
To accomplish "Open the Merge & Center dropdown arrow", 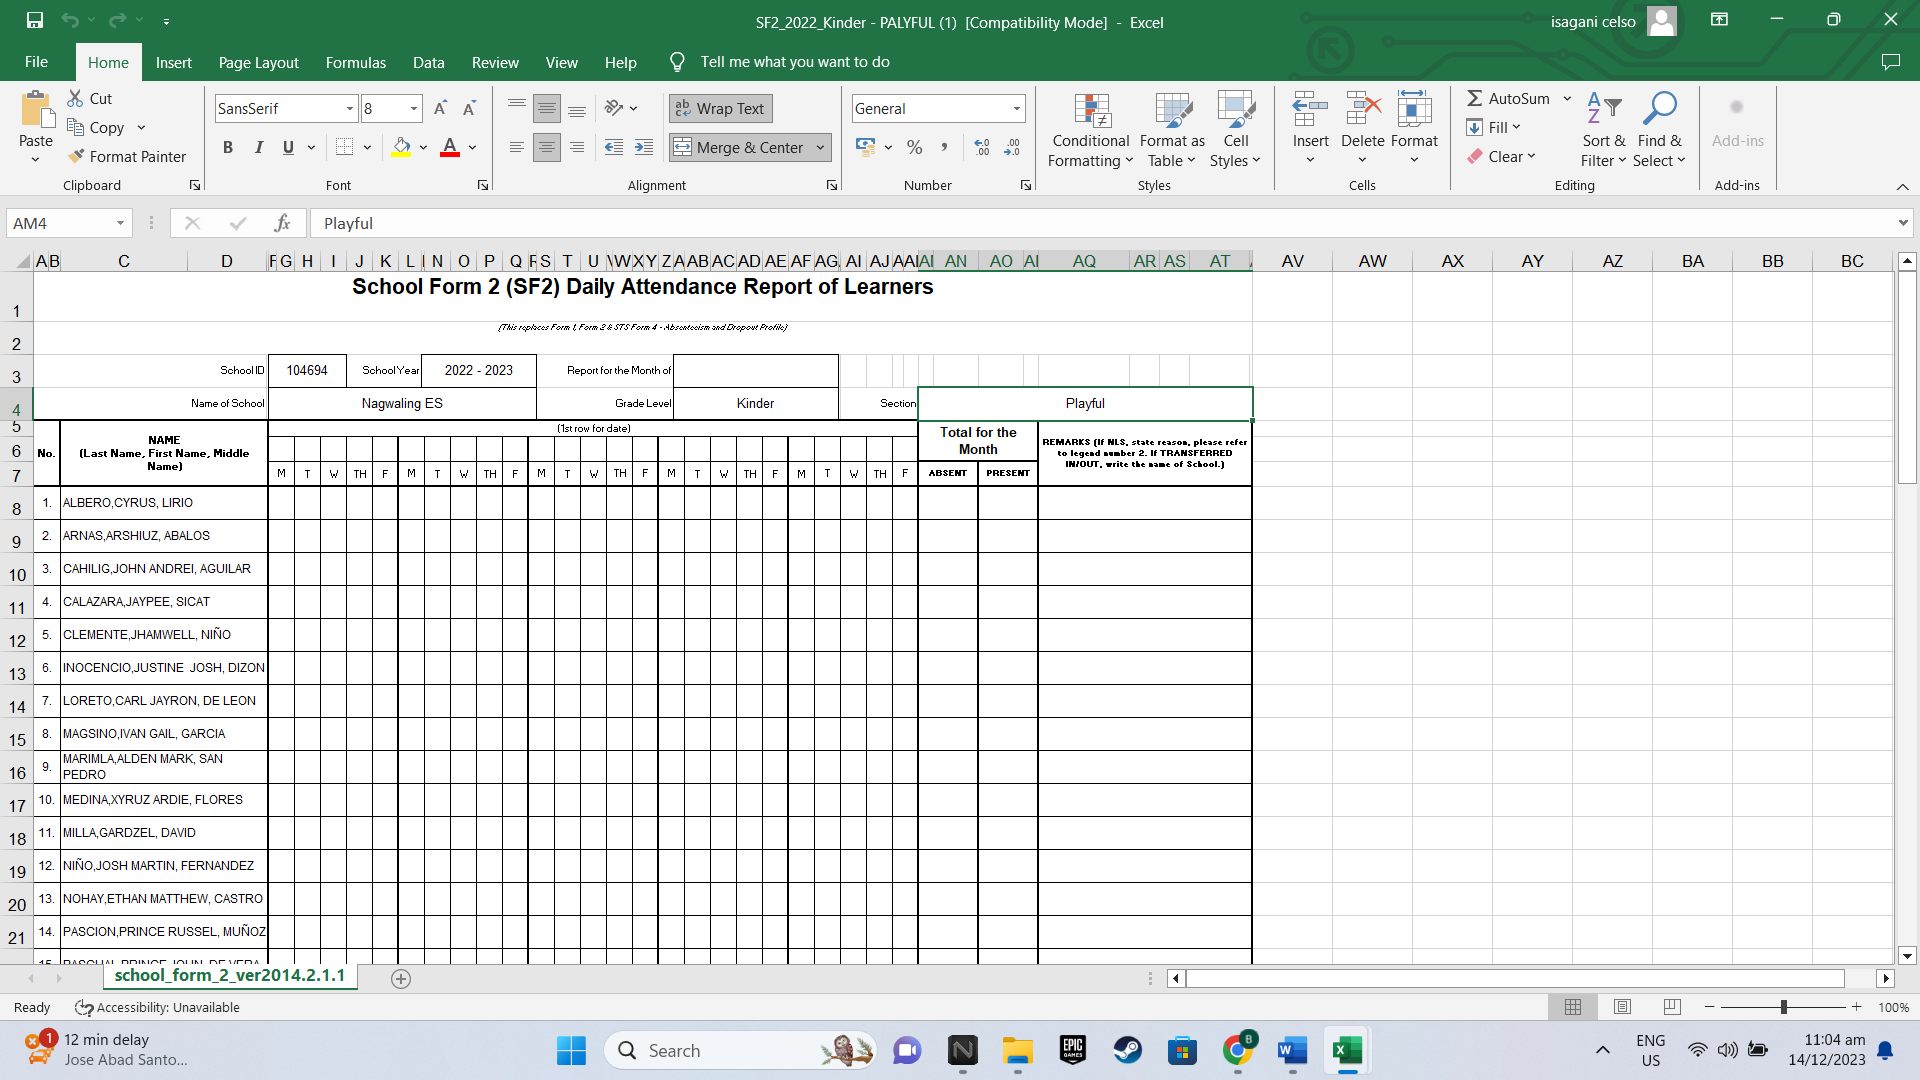I will 820,147.
